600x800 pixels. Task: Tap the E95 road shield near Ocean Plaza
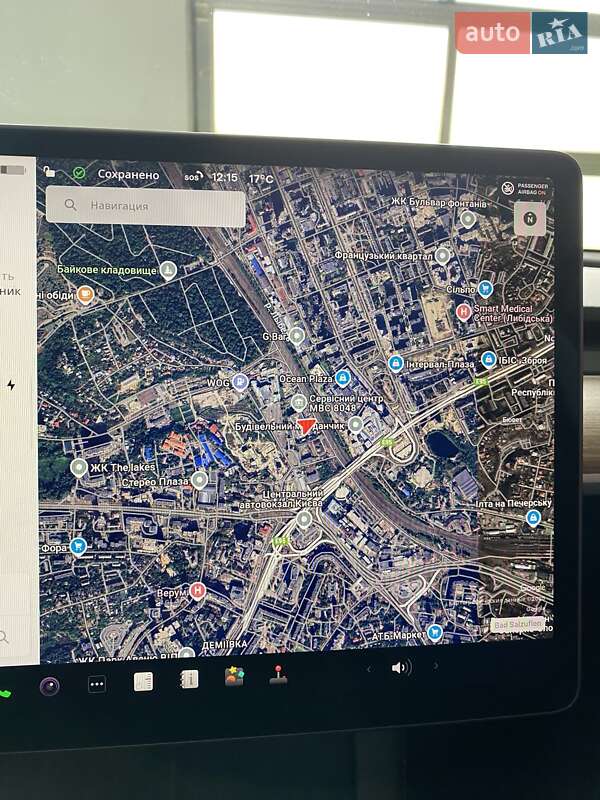click(387, 442)
